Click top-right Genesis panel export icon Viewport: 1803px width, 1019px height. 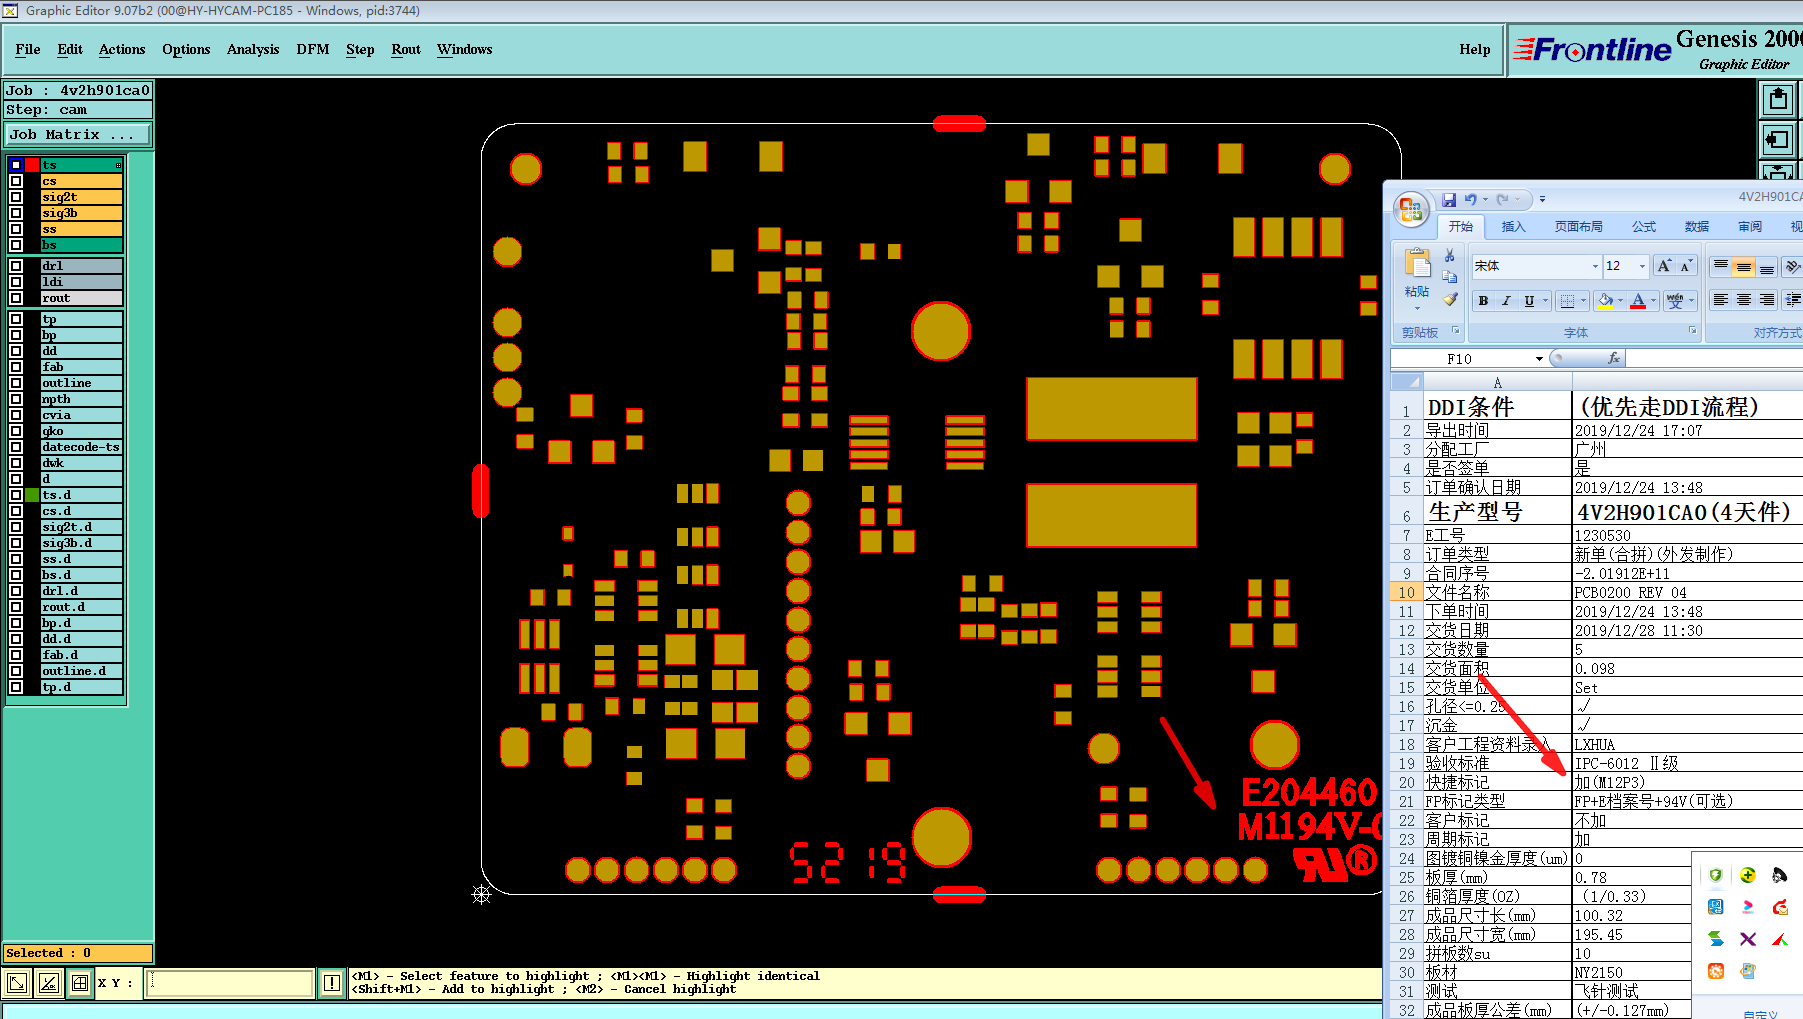pyautogui.click(x=1777, y=99)
